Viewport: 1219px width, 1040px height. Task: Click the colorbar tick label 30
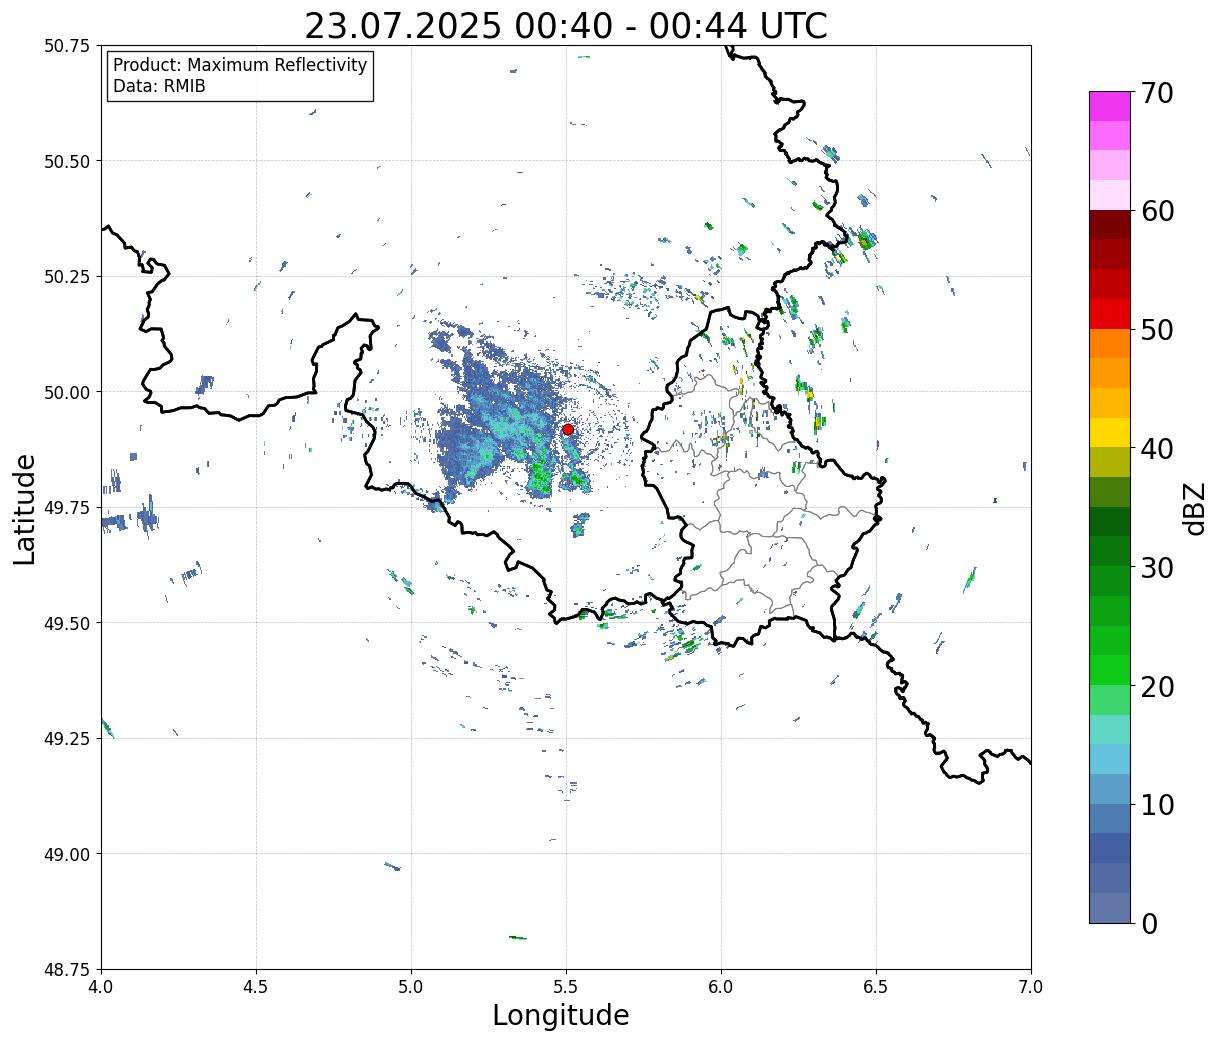tap(1156, 567)
